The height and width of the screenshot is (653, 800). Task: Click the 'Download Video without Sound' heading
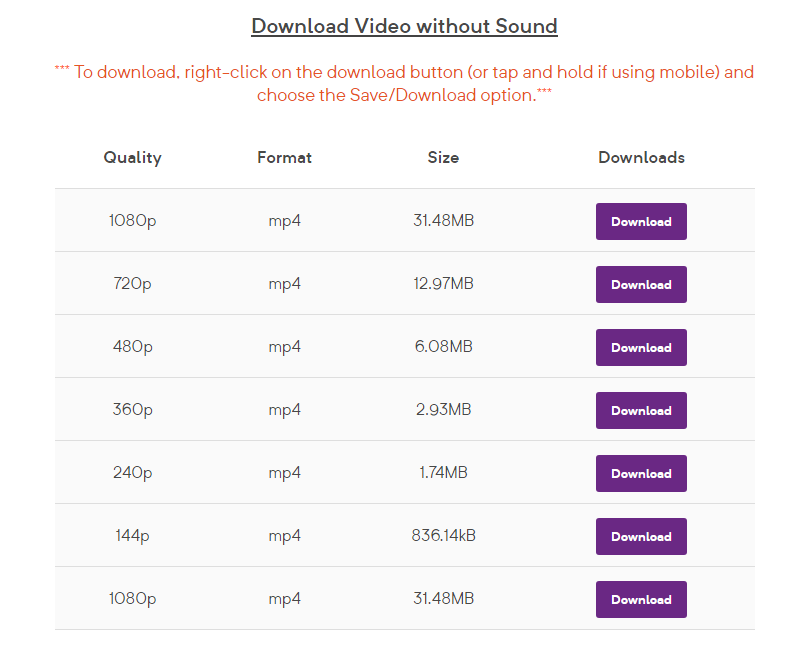tap(404, 26)
